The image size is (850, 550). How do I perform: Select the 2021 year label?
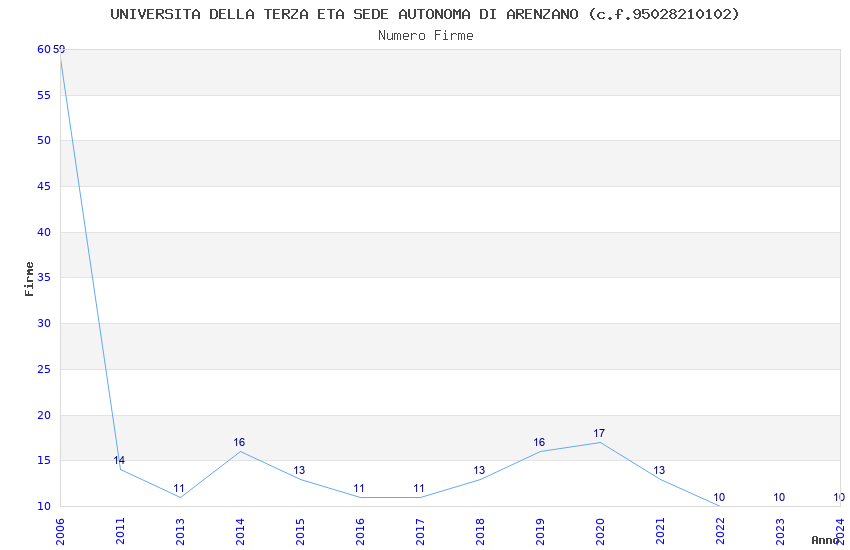click(660, 532)
